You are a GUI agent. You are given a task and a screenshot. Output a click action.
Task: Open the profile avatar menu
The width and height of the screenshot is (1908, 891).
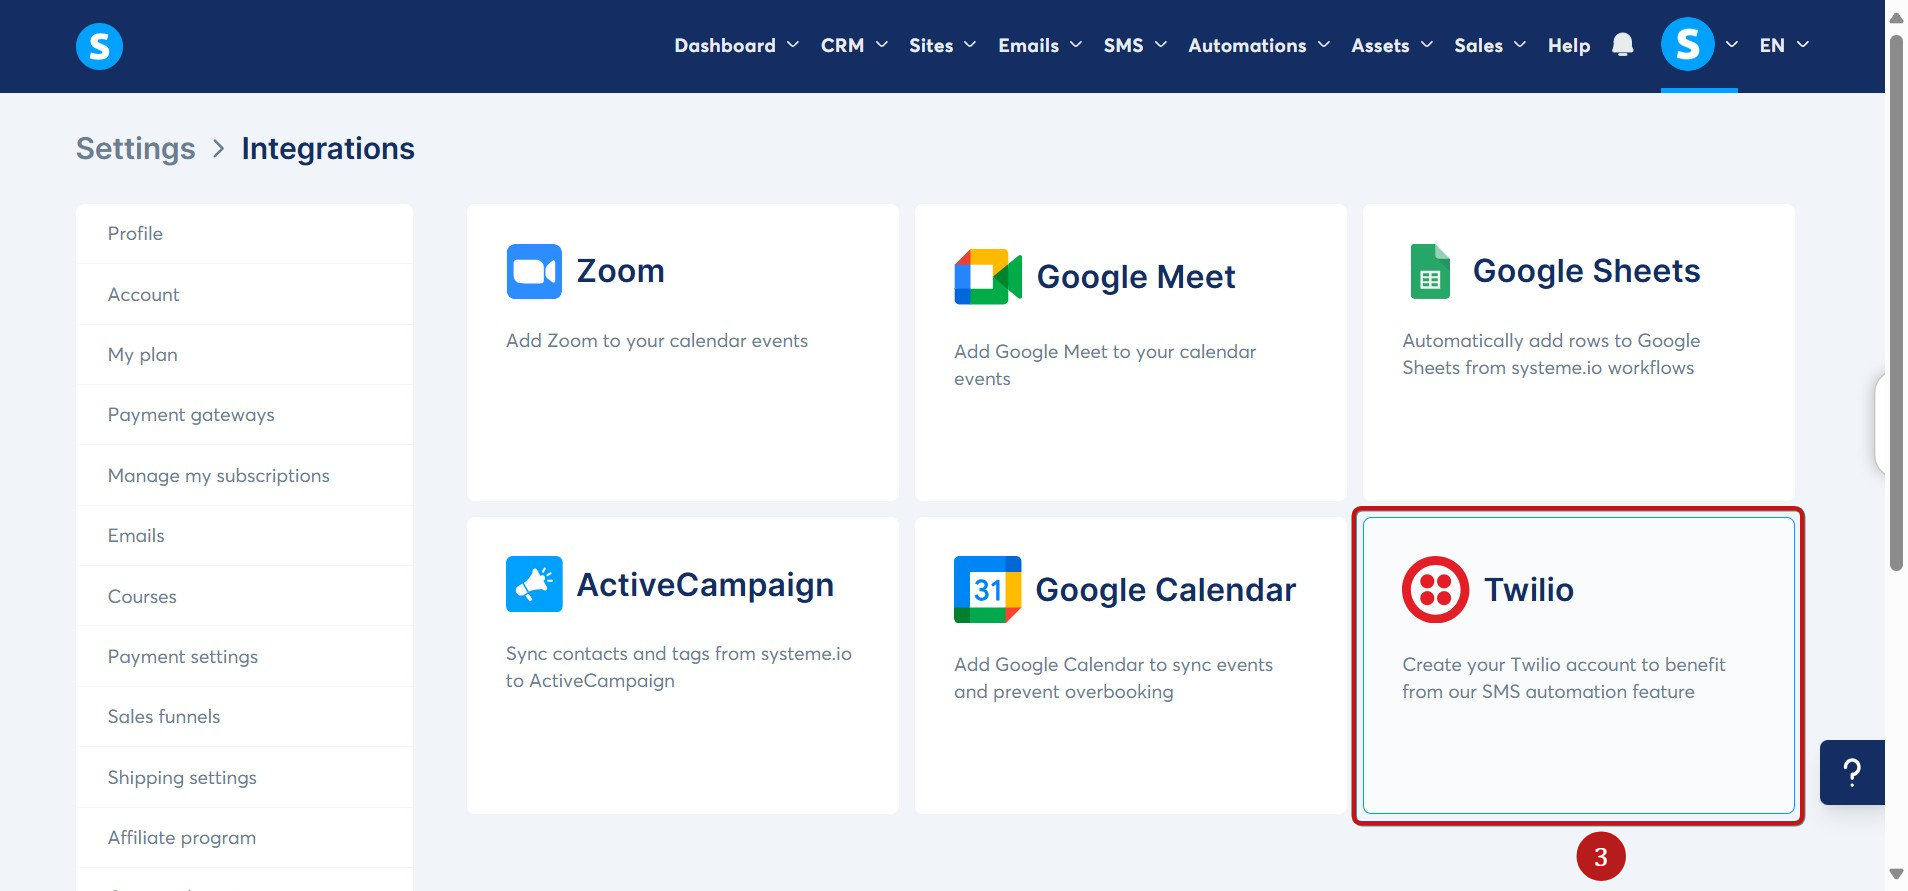(x=1687, y=45)
